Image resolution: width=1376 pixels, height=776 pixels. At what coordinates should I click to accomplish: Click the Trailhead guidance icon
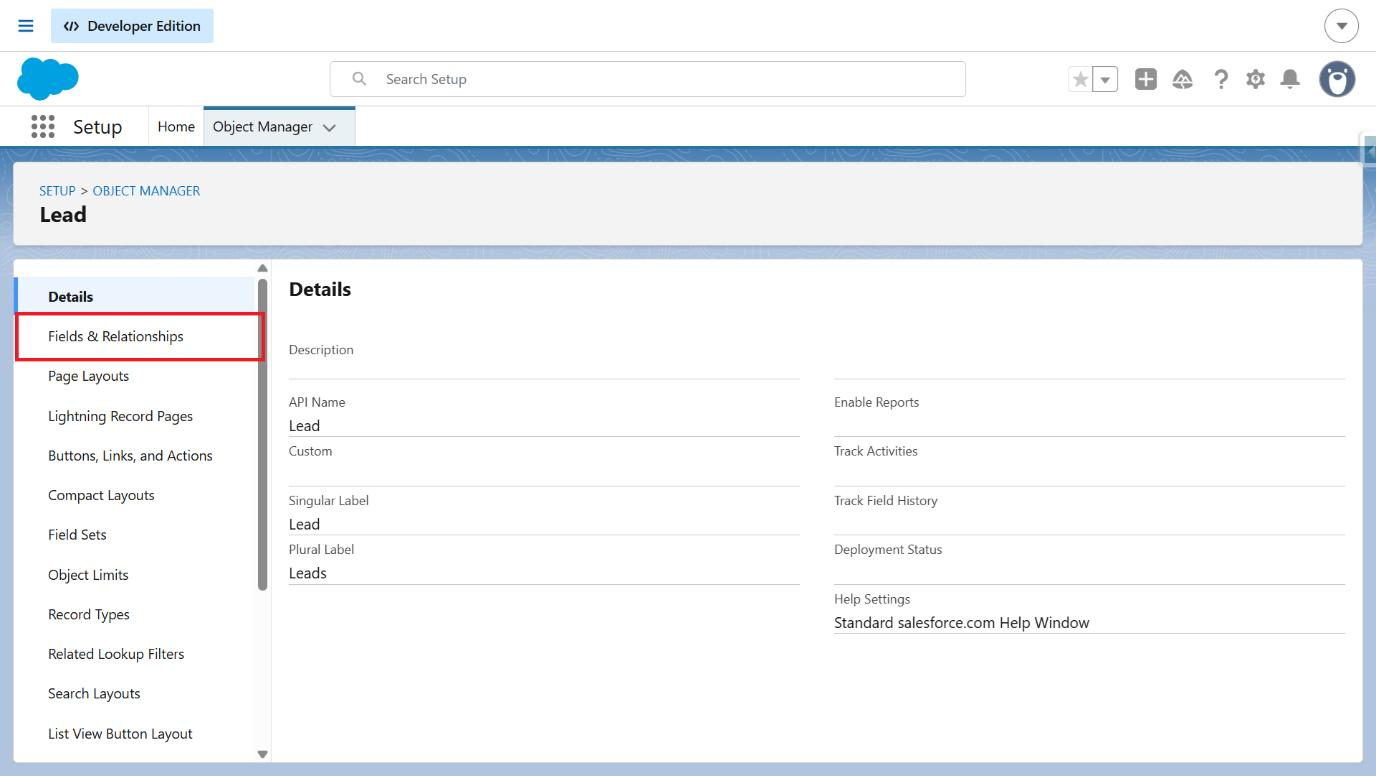coord(1183,79)
